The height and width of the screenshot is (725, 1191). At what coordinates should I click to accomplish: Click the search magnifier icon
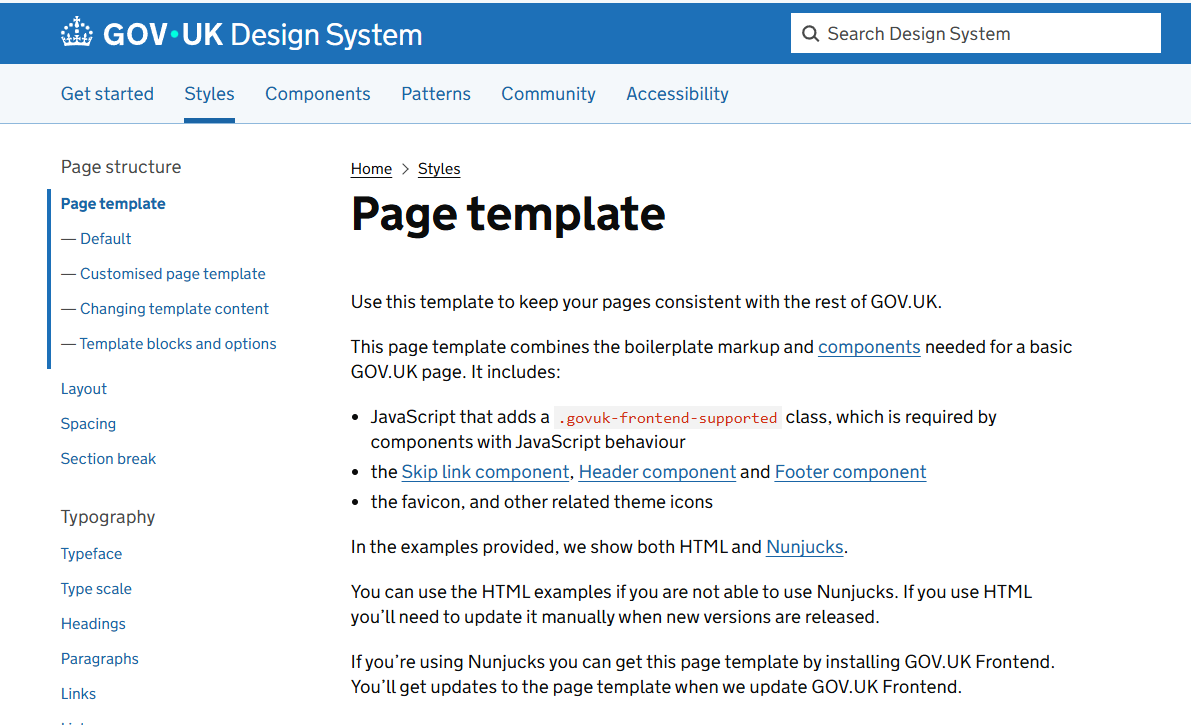[810, 33]
